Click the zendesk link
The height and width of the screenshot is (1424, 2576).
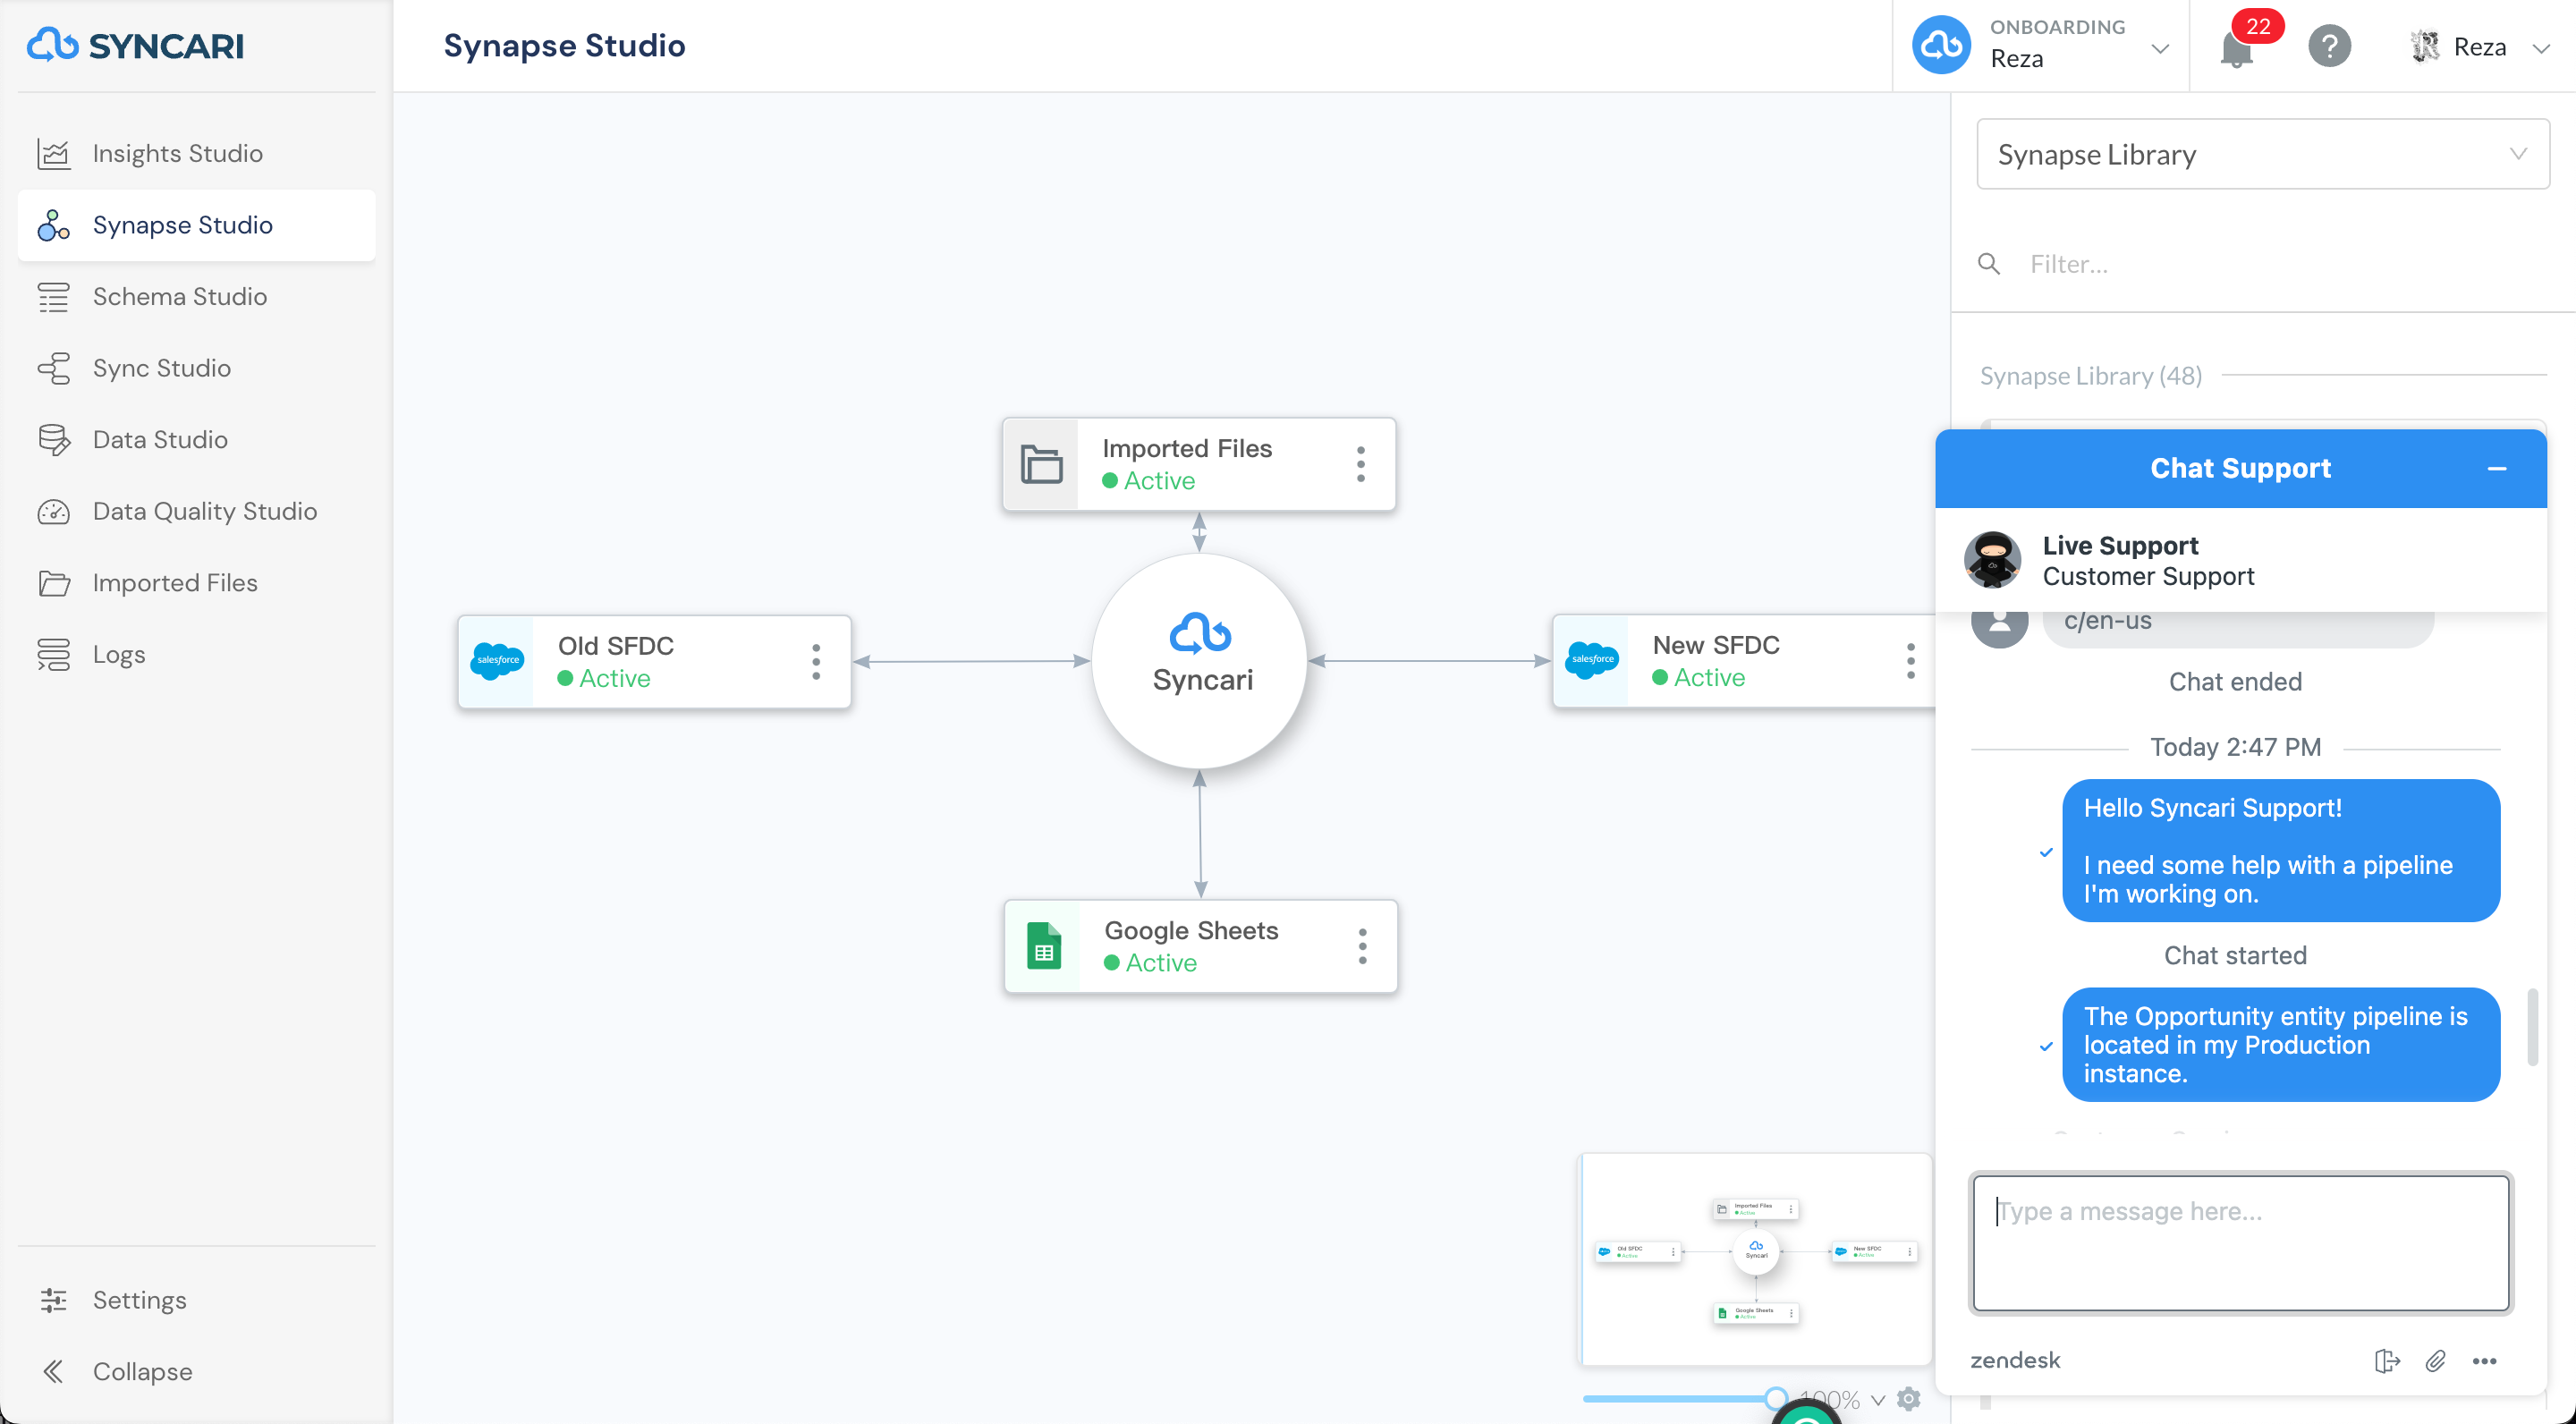coord(2015,1360)
